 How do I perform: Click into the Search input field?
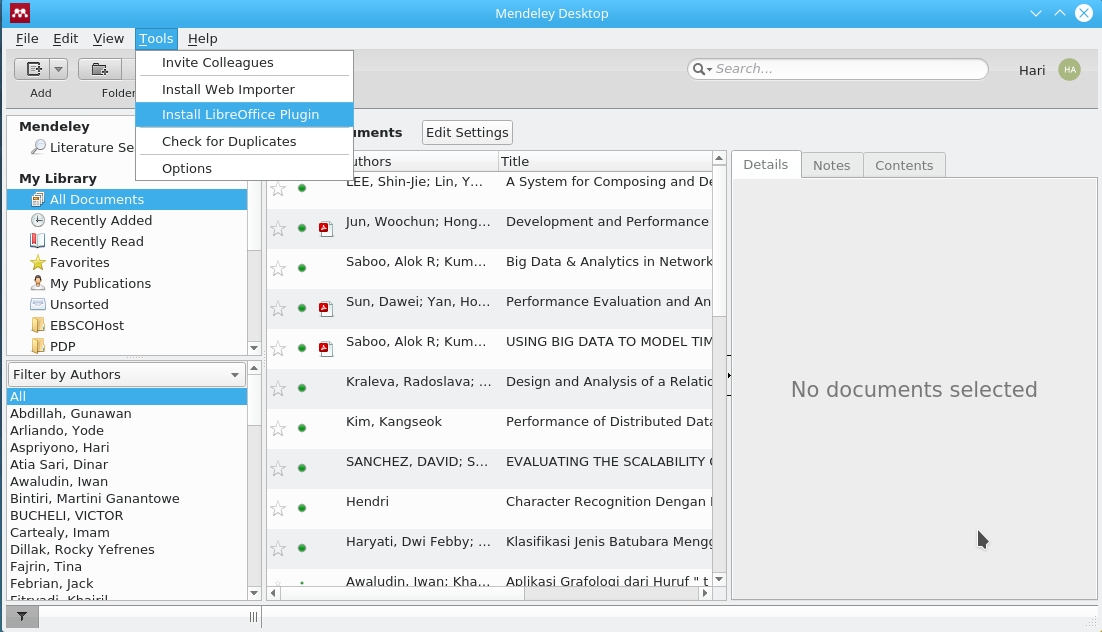click(x=845, y=69)
